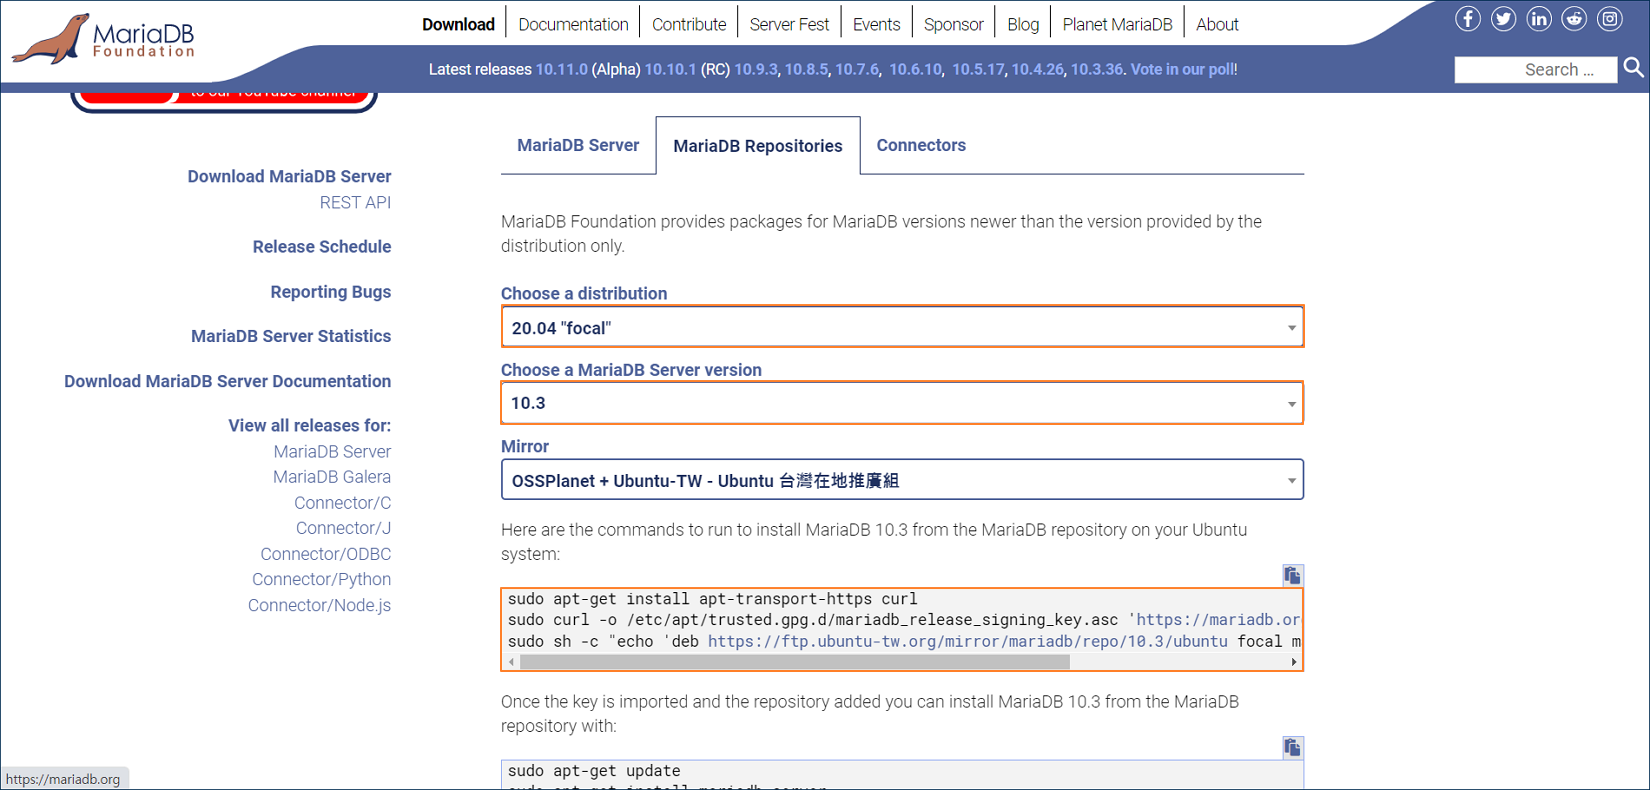Open the Release Schedule sidebar link
The height and width of the screenshot is (790, 1650).
[x=321, y=247]
